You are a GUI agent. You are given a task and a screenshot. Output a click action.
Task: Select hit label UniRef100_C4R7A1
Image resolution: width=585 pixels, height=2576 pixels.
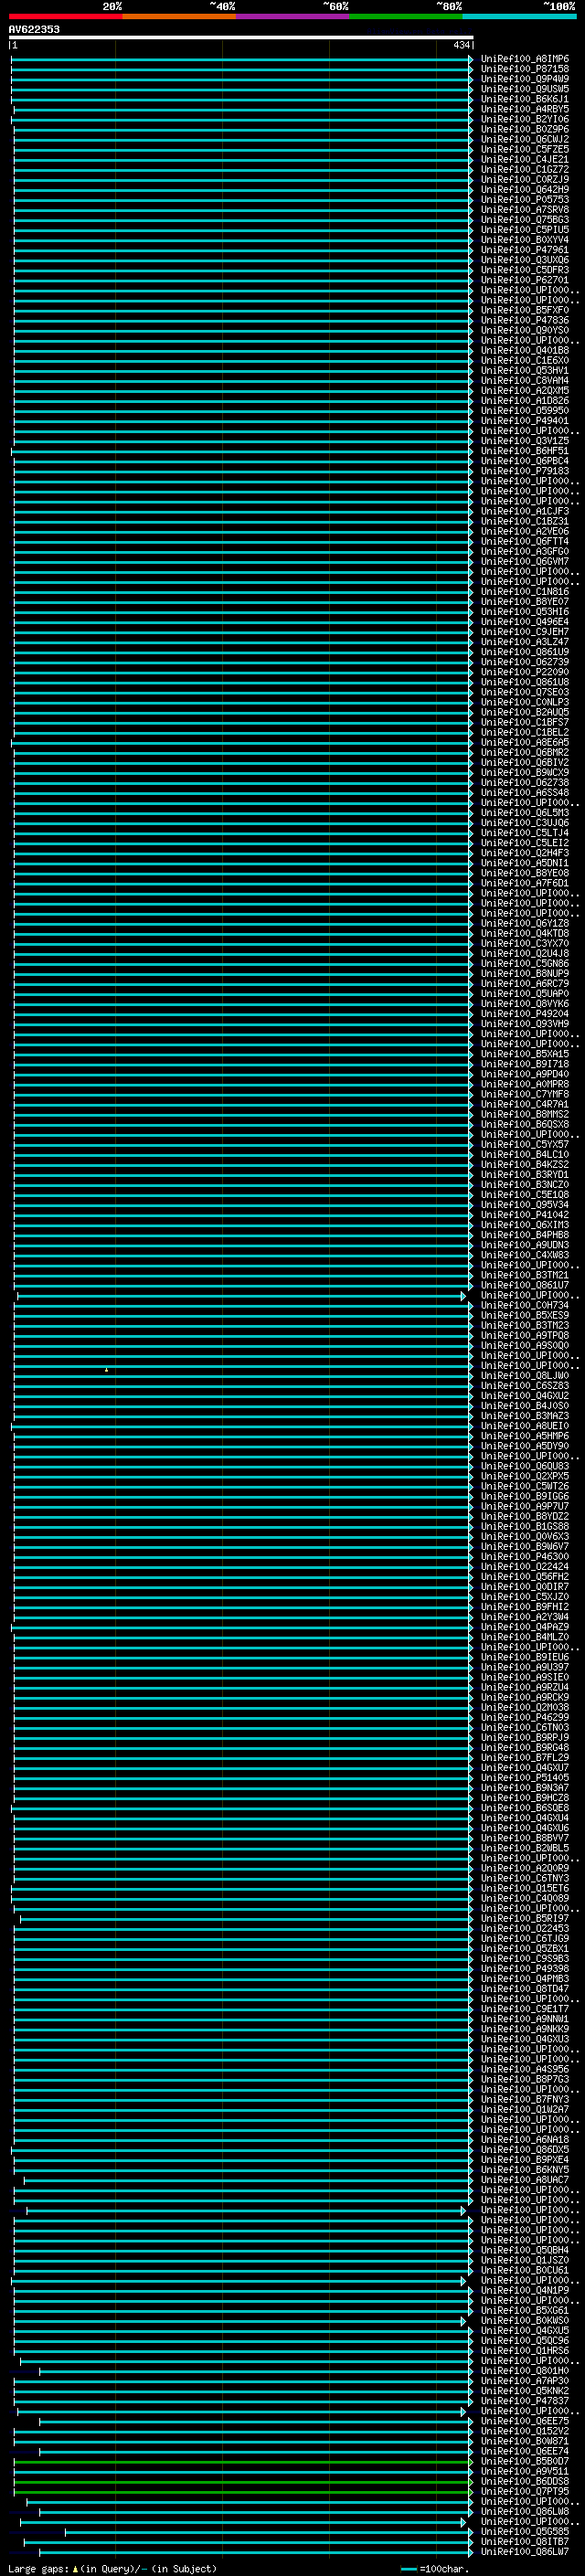pyautogui.click(x=524, y=1104)
